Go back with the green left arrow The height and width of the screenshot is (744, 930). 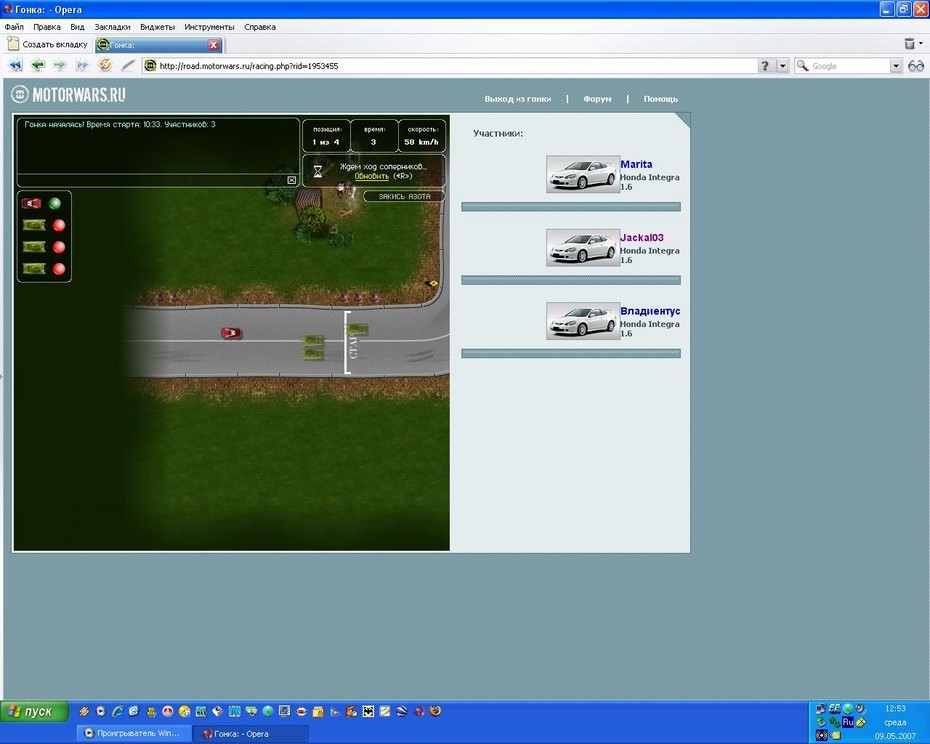pyautogui.click(x=38, y=65)
